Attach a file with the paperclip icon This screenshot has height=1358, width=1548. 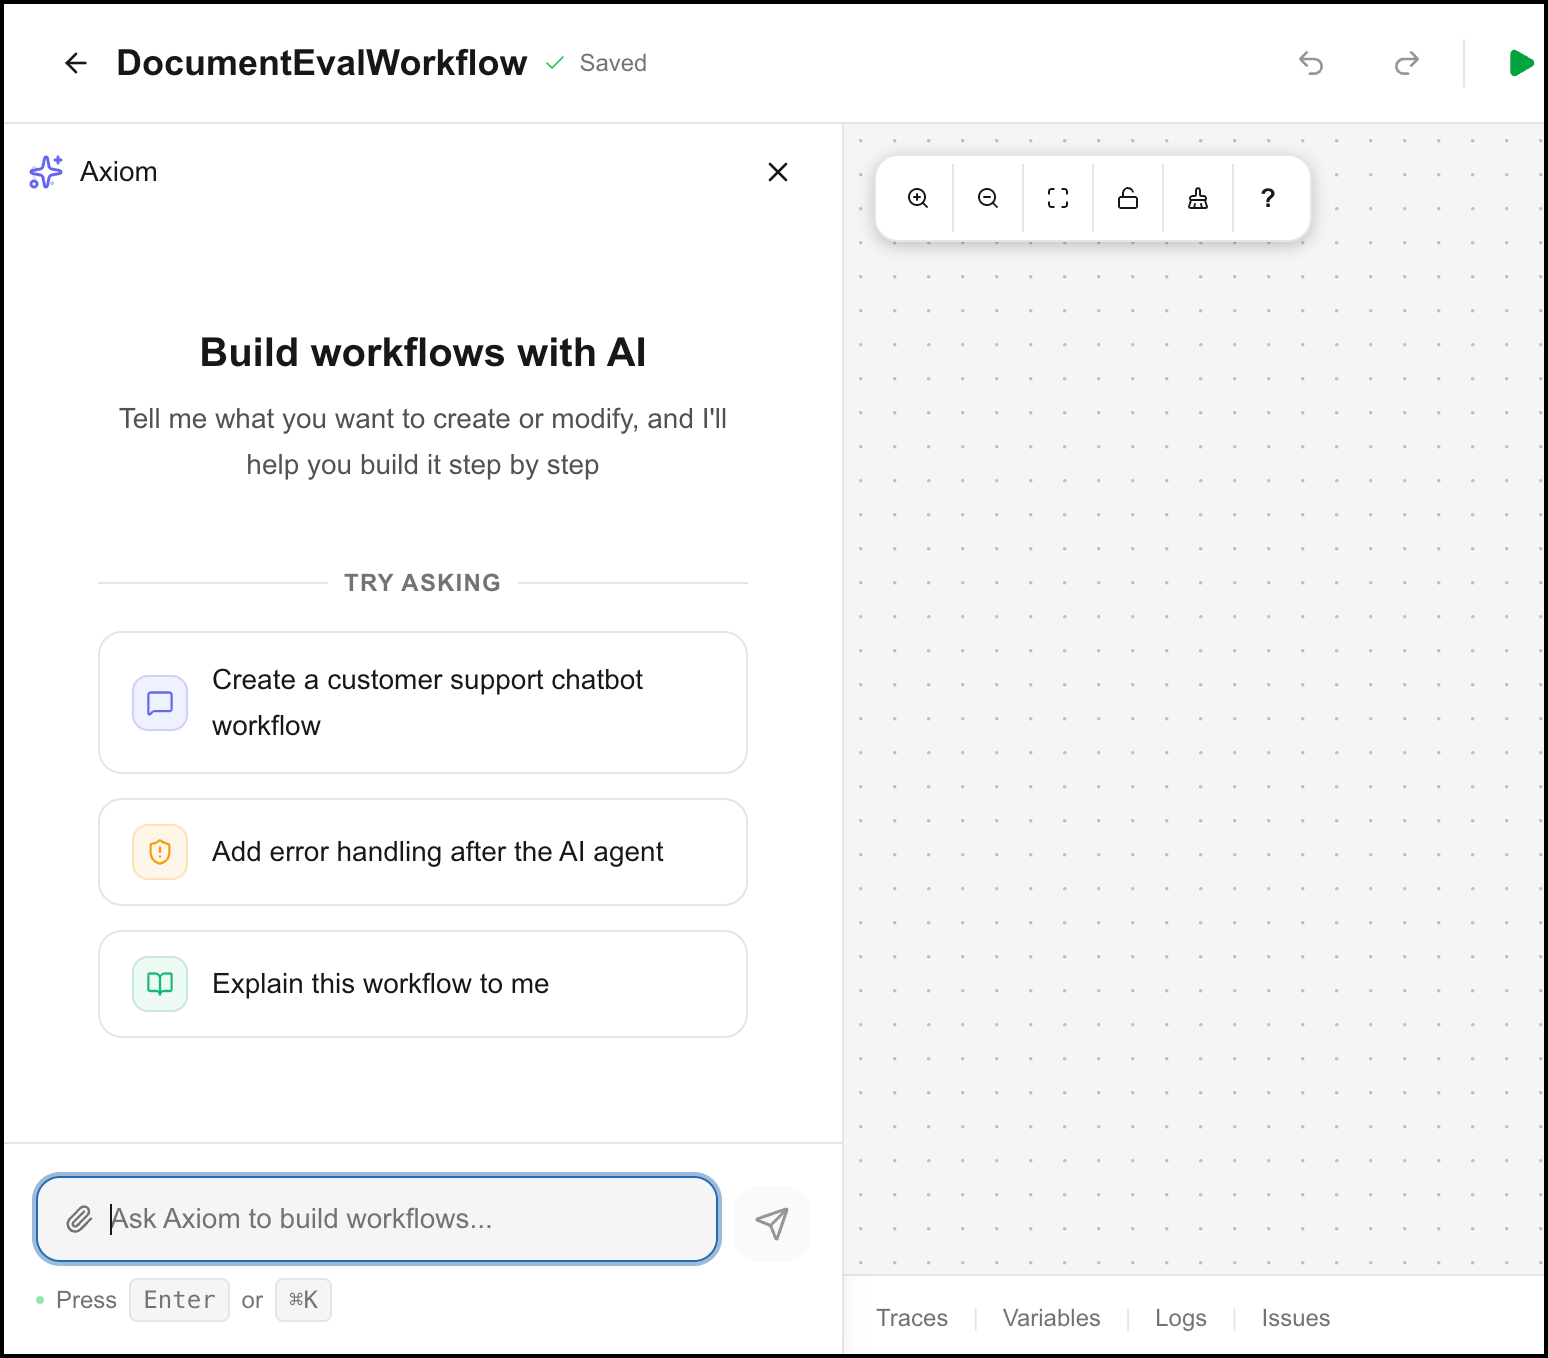(79, 1219)
